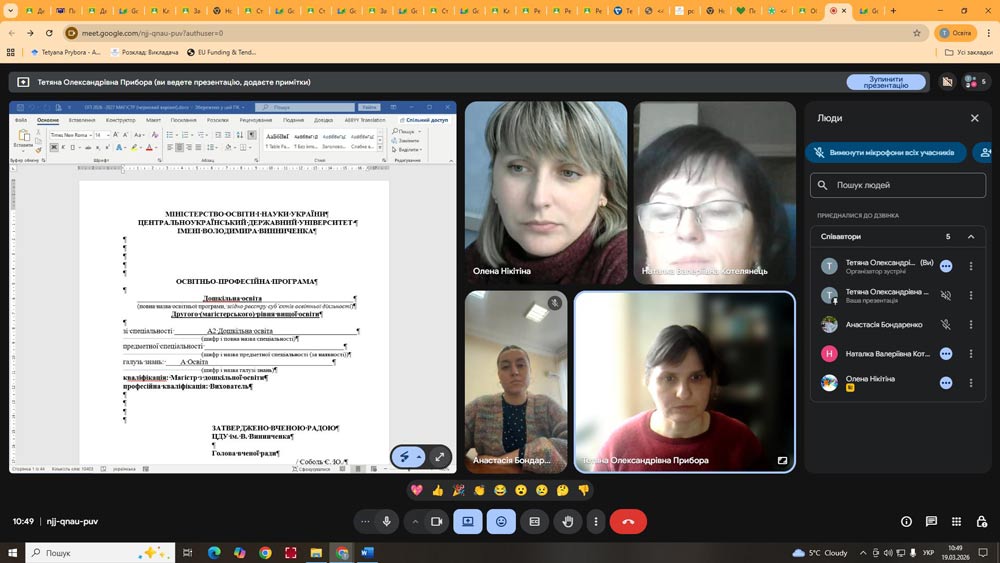Raise hand in the meeting
The width and height of the screenshot is (1000, 563).
coord(568,521)
